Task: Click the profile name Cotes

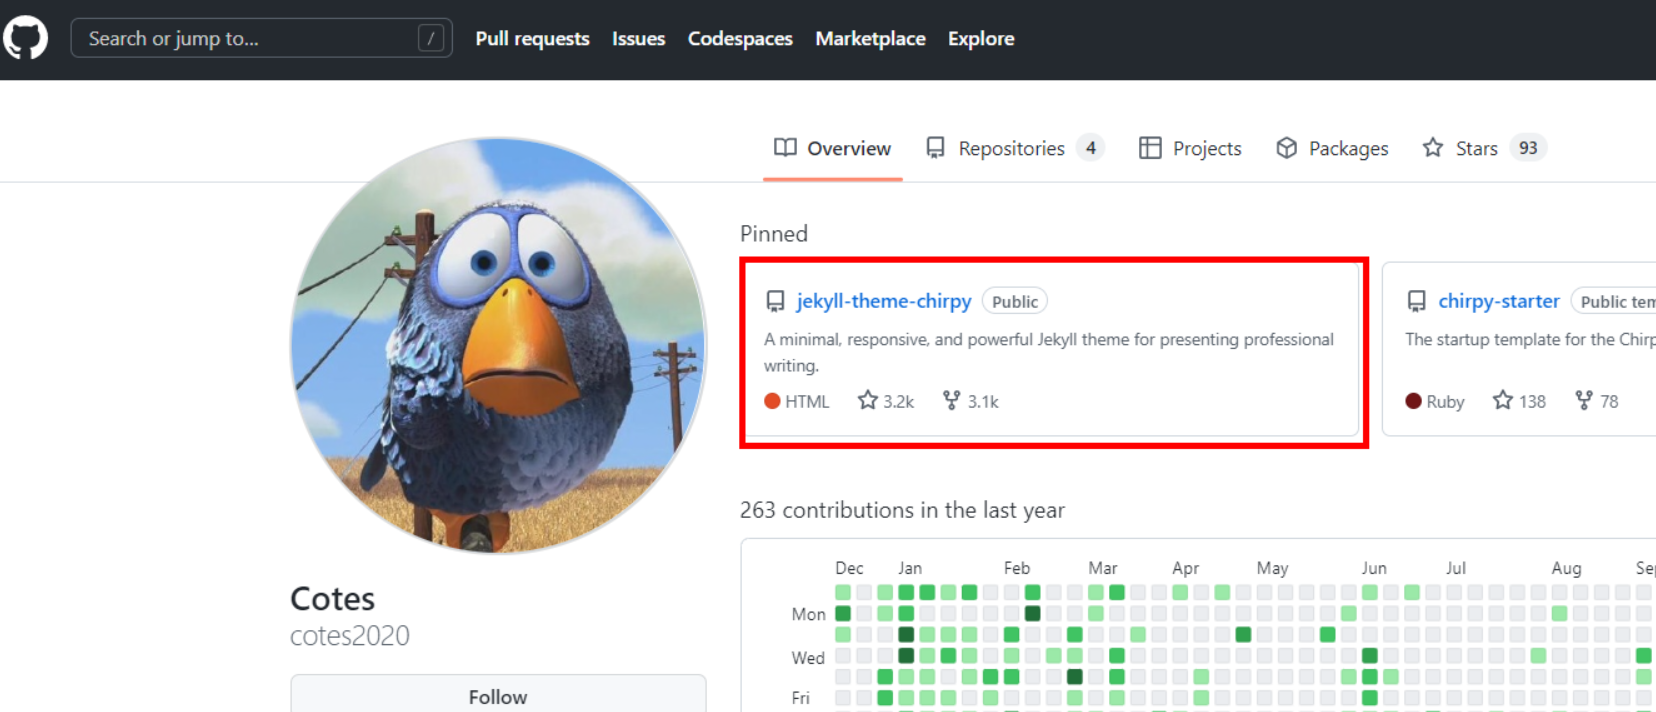Action: point(332,598)
